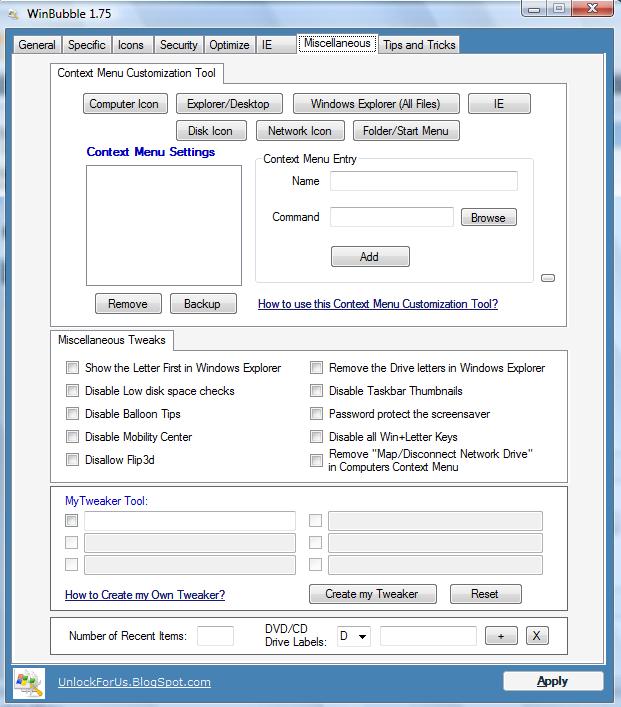
Task: Open the Tips and Tricks tab
Action: click(x=419, y=45)
